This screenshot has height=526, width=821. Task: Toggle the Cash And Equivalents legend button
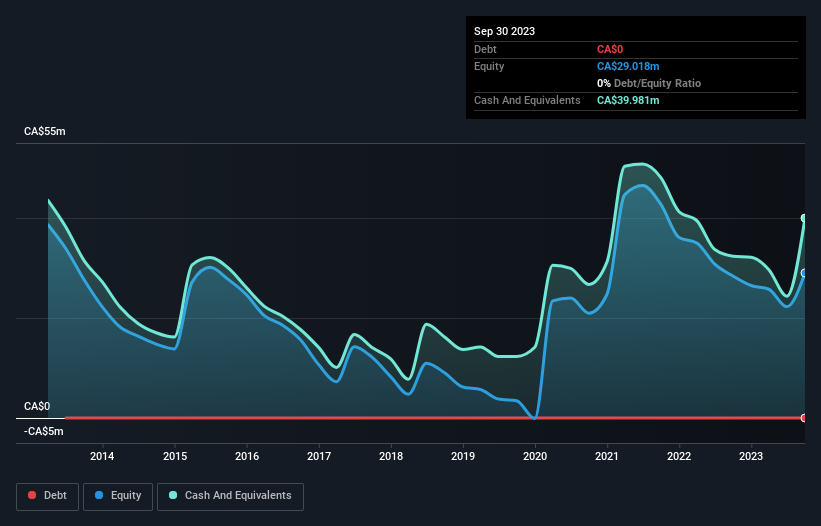pos(230,496)
